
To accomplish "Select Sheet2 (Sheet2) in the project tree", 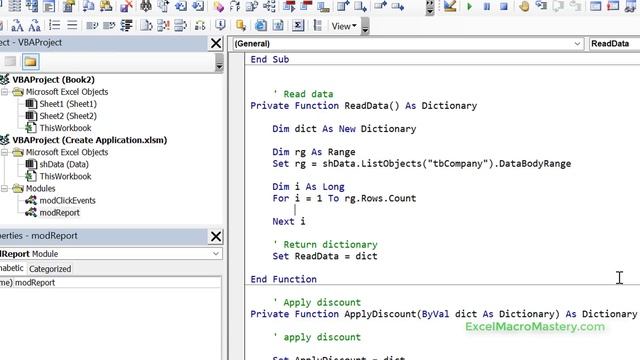I will [68, 116].
